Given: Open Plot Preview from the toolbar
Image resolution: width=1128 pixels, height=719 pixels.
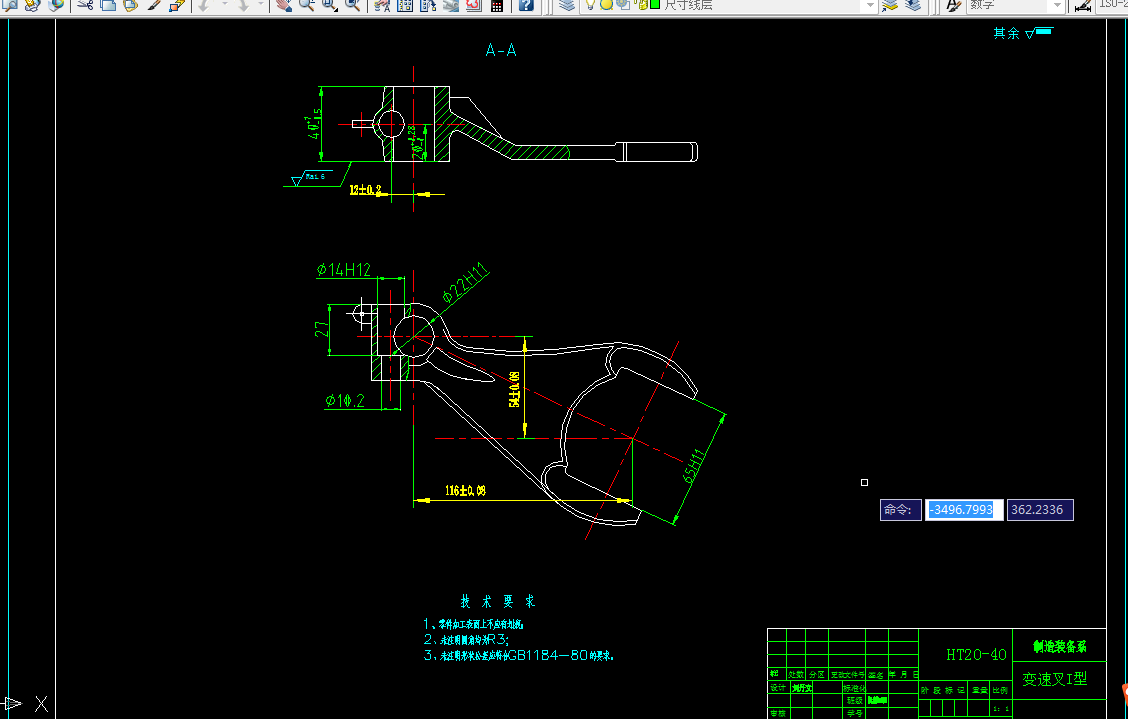Looking at the screenshot, I should 10,4.
